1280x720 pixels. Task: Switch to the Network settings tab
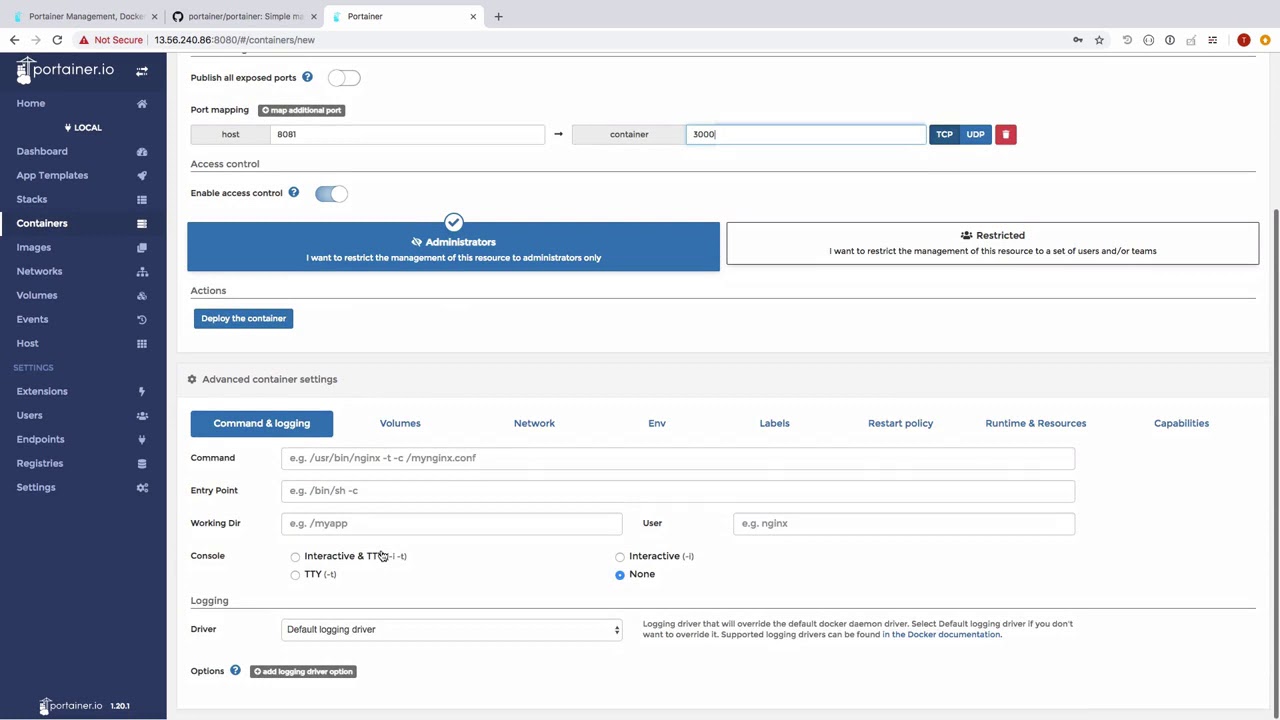(x=534, y=423)
